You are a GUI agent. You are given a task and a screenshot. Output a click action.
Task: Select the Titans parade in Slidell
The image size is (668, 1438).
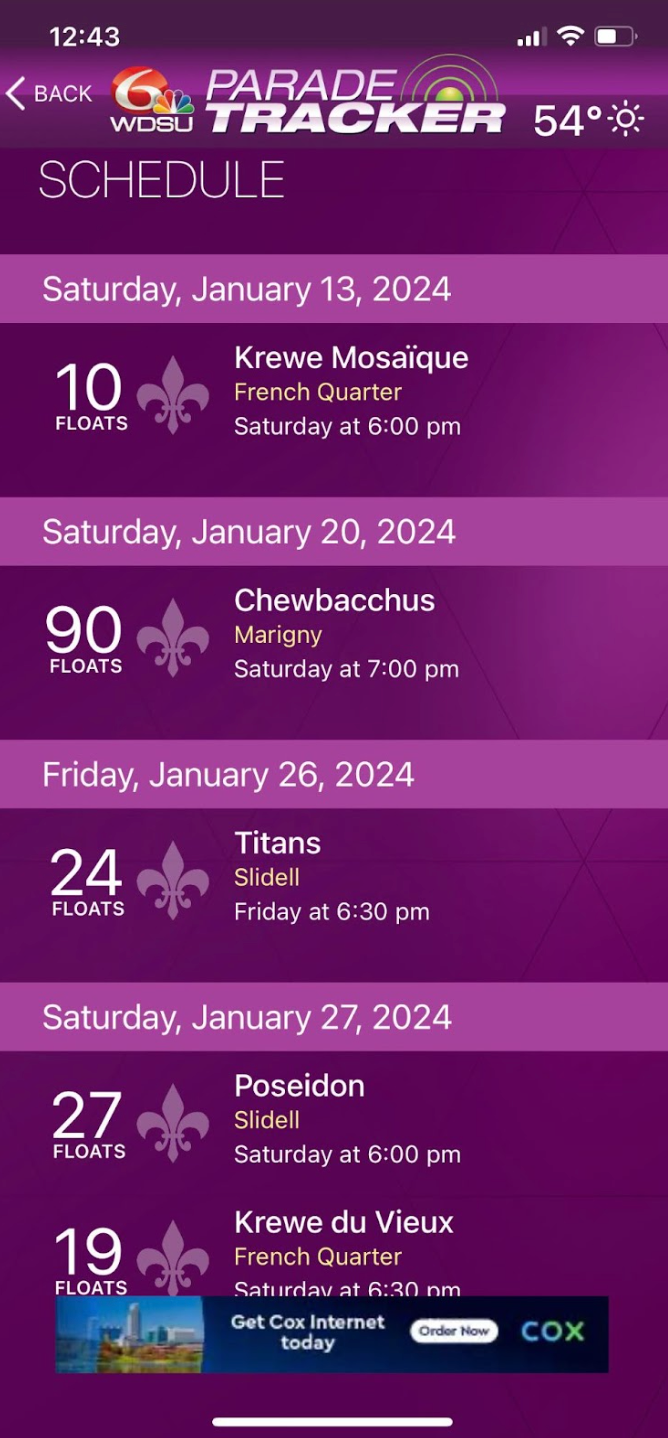pos(278,844)
